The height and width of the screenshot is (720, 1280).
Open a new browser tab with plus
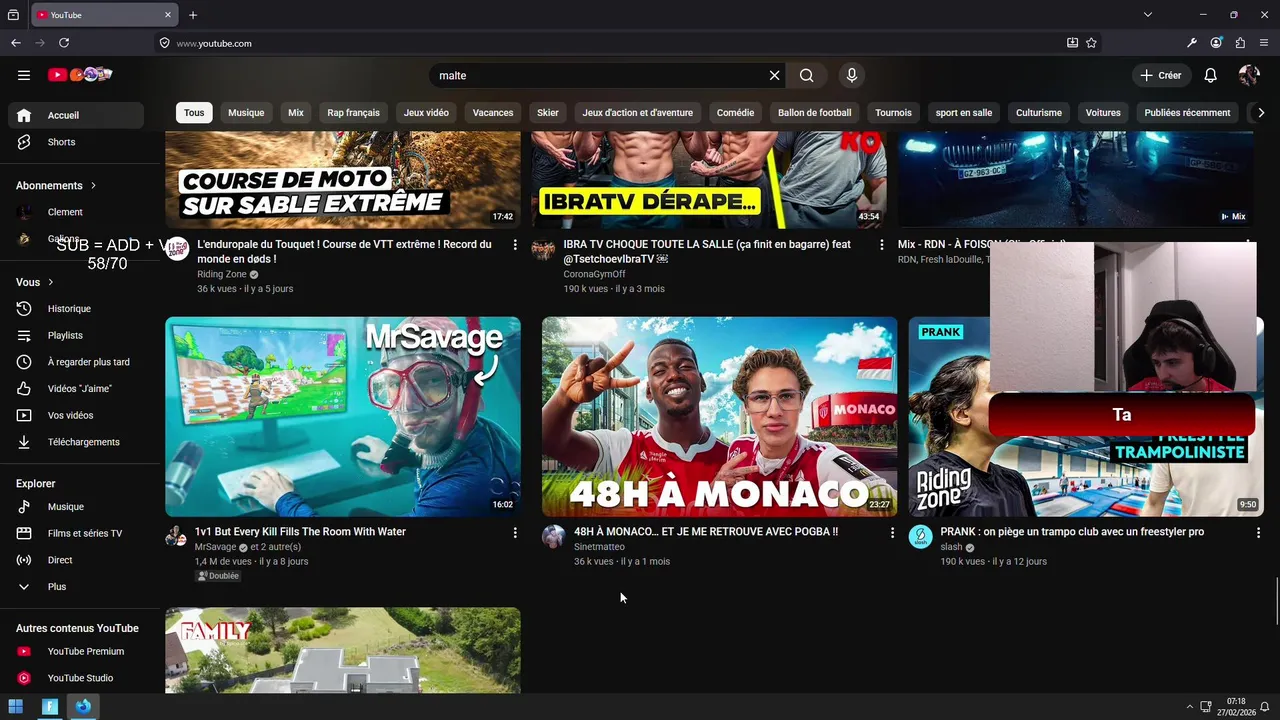pos(193,15)
